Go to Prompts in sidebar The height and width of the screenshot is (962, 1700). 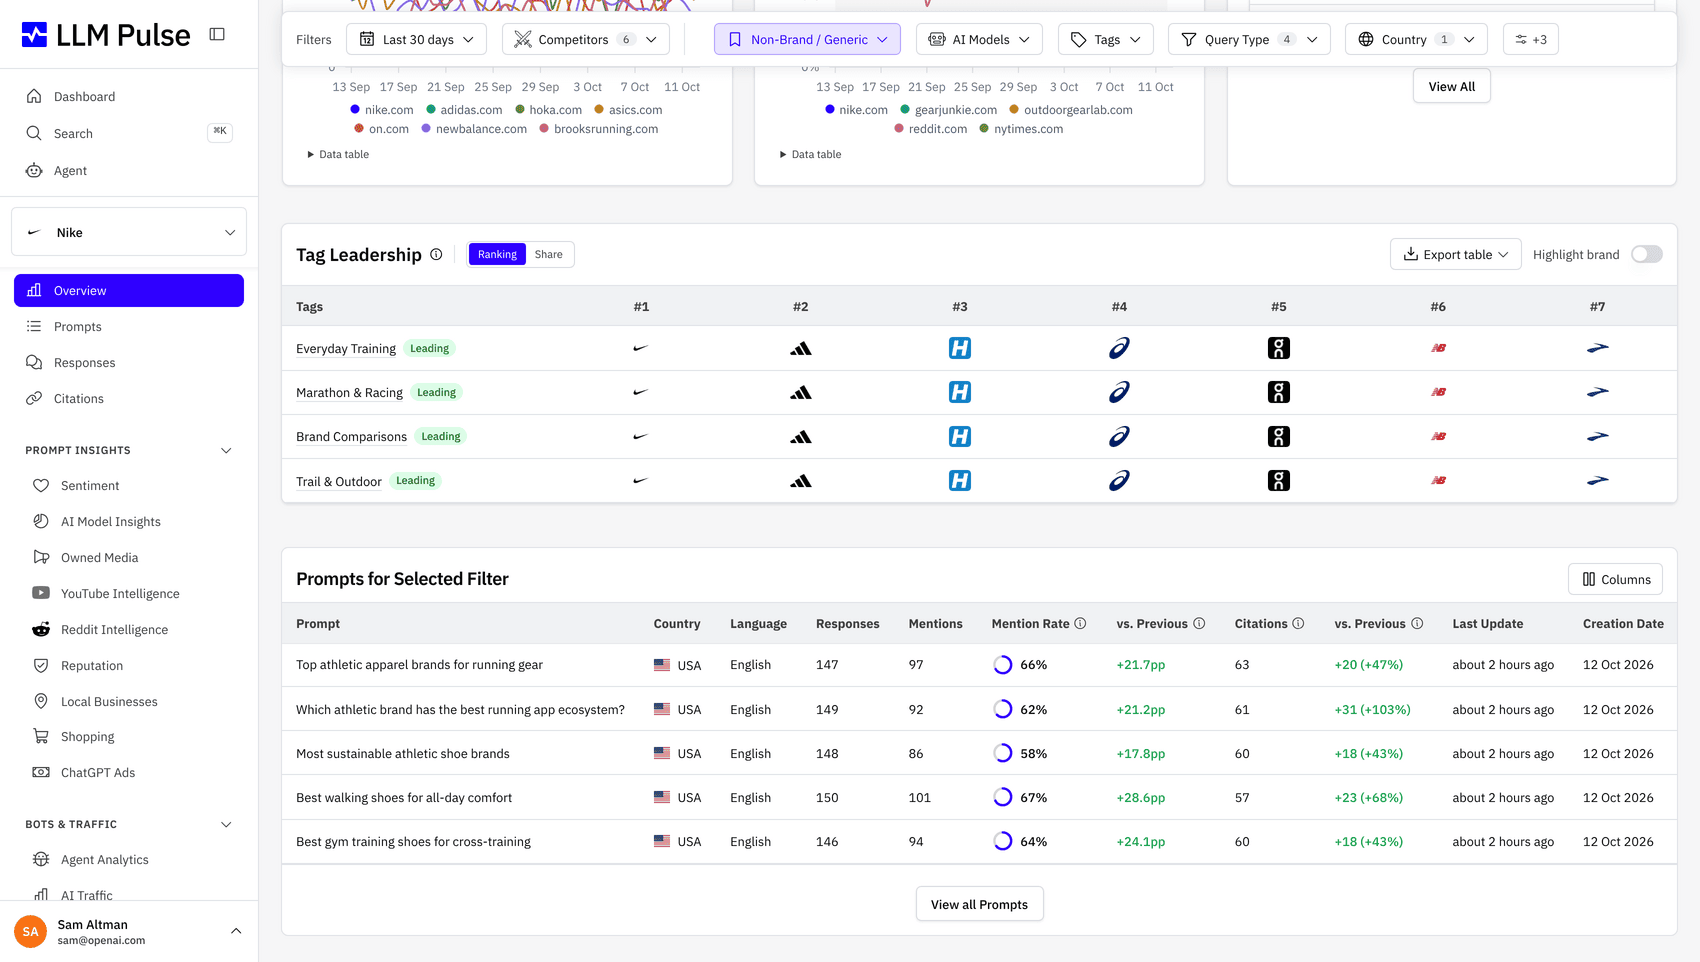click(129, 327)
